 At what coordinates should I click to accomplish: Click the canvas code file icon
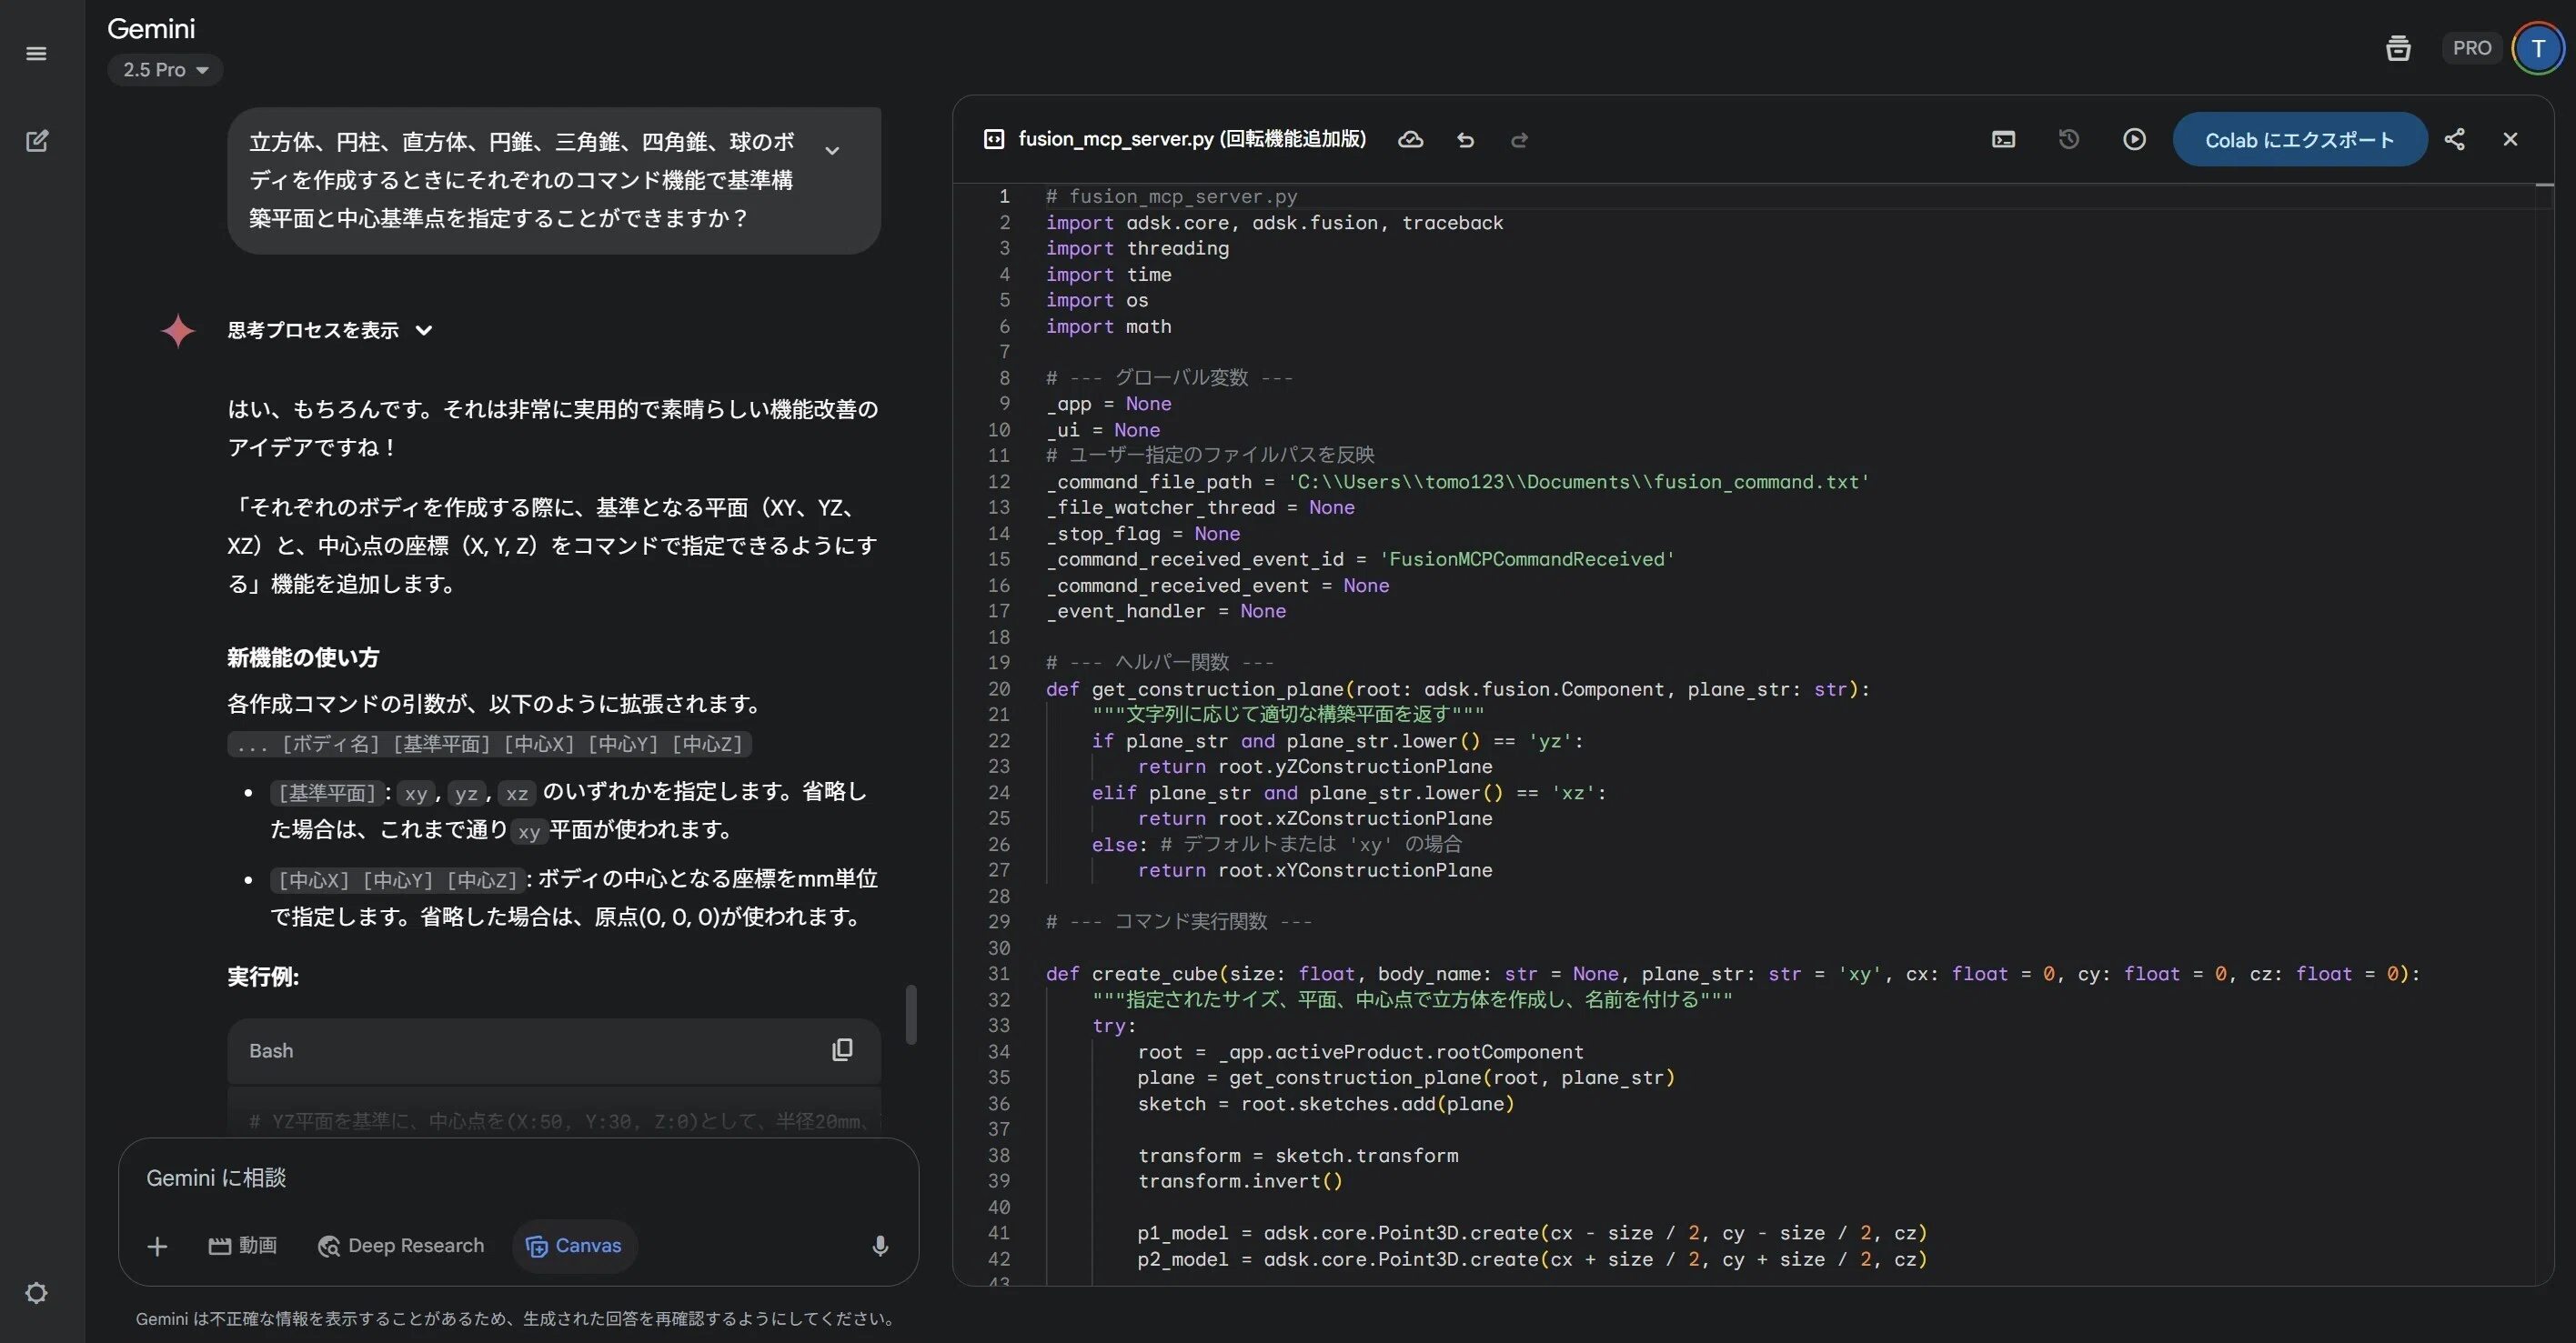coord(994,140)
